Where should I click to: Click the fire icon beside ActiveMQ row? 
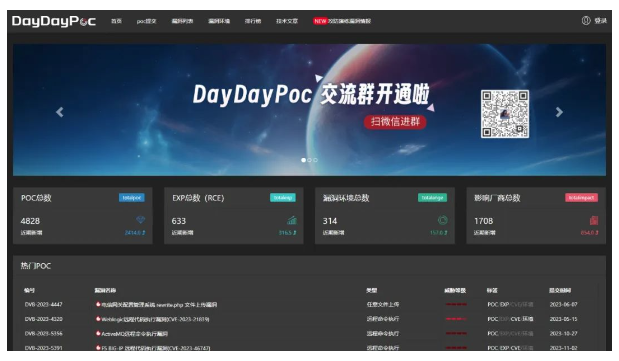pyautogui.click(x=98, y=333)
